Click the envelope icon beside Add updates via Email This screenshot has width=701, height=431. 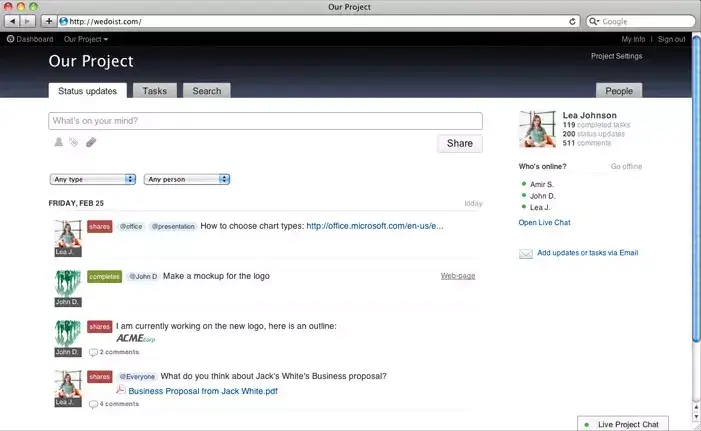point(526,254)
